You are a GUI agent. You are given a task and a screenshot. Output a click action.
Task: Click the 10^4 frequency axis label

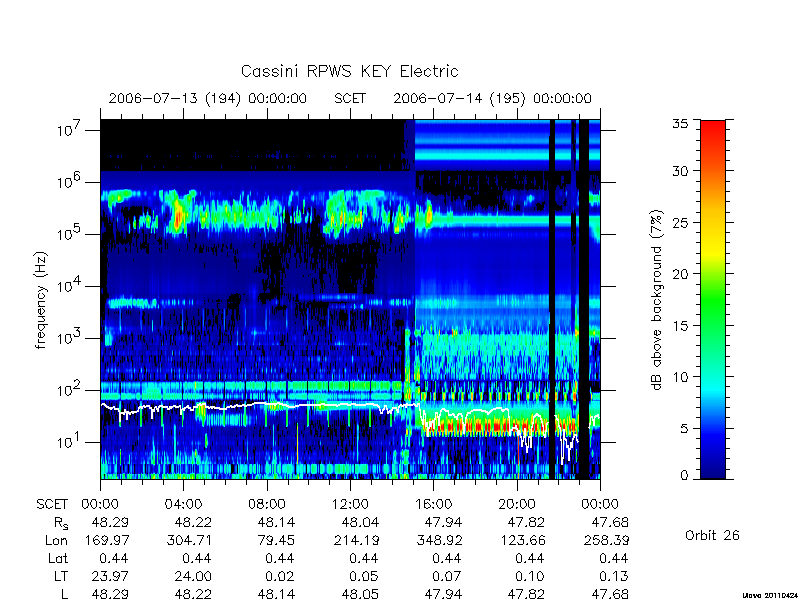(x=67, y=286)
